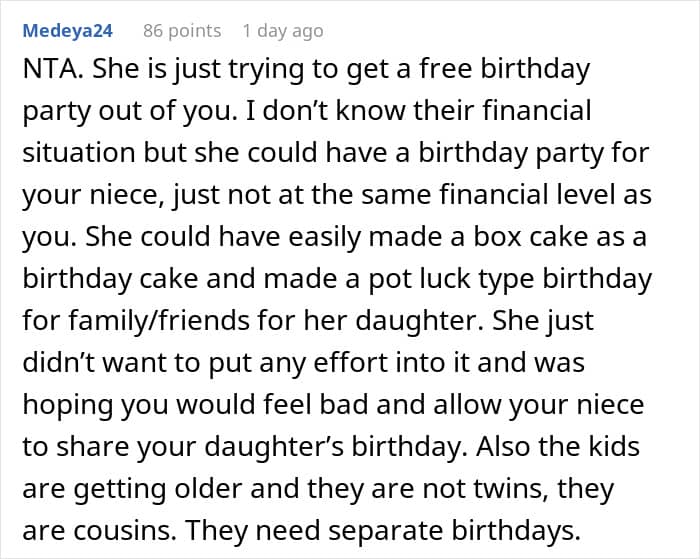
Task: Click the phrase 'hoping you would feel bad'
Action: [x=224, y=405]
